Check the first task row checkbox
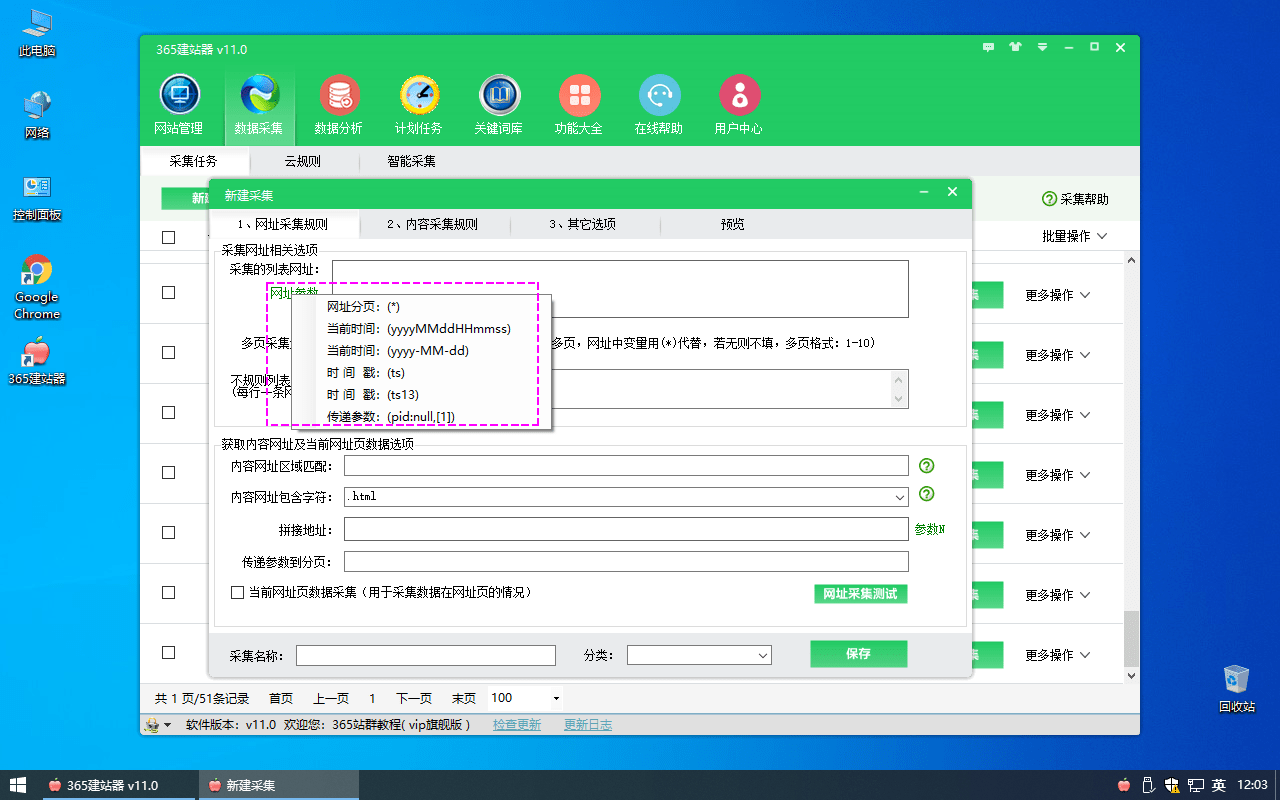Screen dimensions: 1280x800 (x=168, y=292)
